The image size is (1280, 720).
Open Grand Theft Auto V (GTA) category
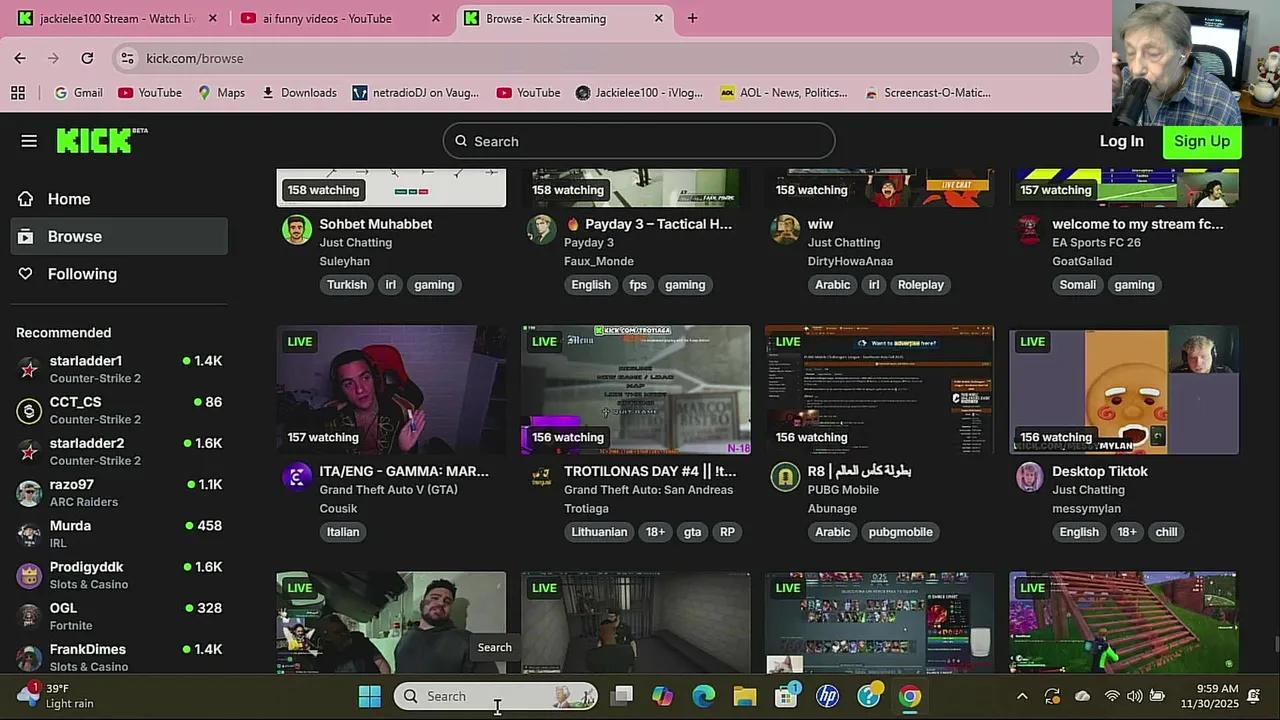389,490
